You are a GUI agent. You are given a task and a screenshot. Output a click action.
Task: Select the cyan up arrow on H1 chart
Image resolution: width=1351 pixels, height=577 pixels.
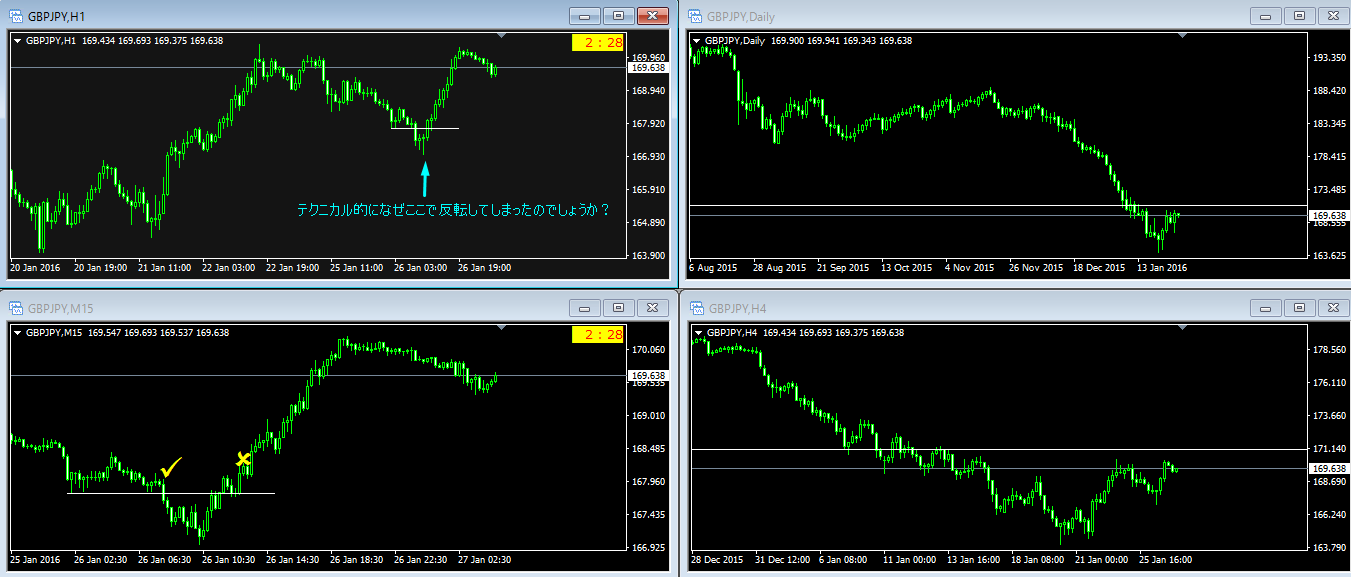point(425,179)
